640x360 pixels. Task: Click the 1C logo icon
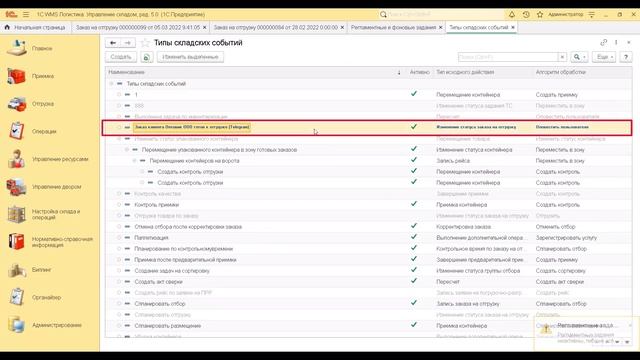pyautogui.click(x=11, y=14)
